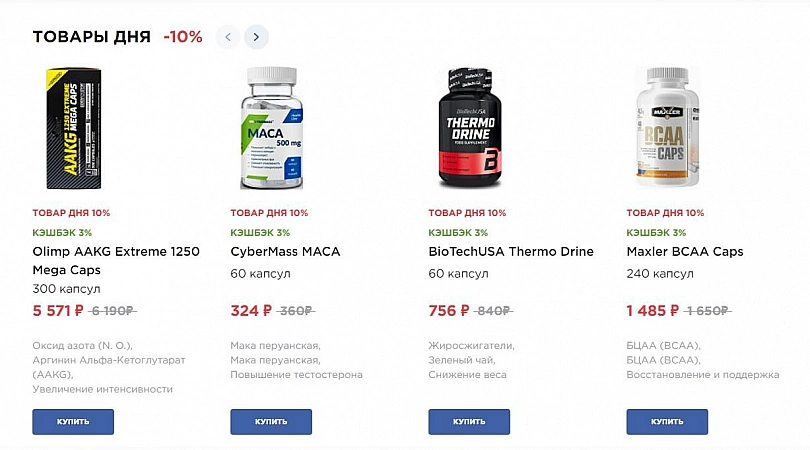Open the CyberMass MACA product title

coord(285,251)
